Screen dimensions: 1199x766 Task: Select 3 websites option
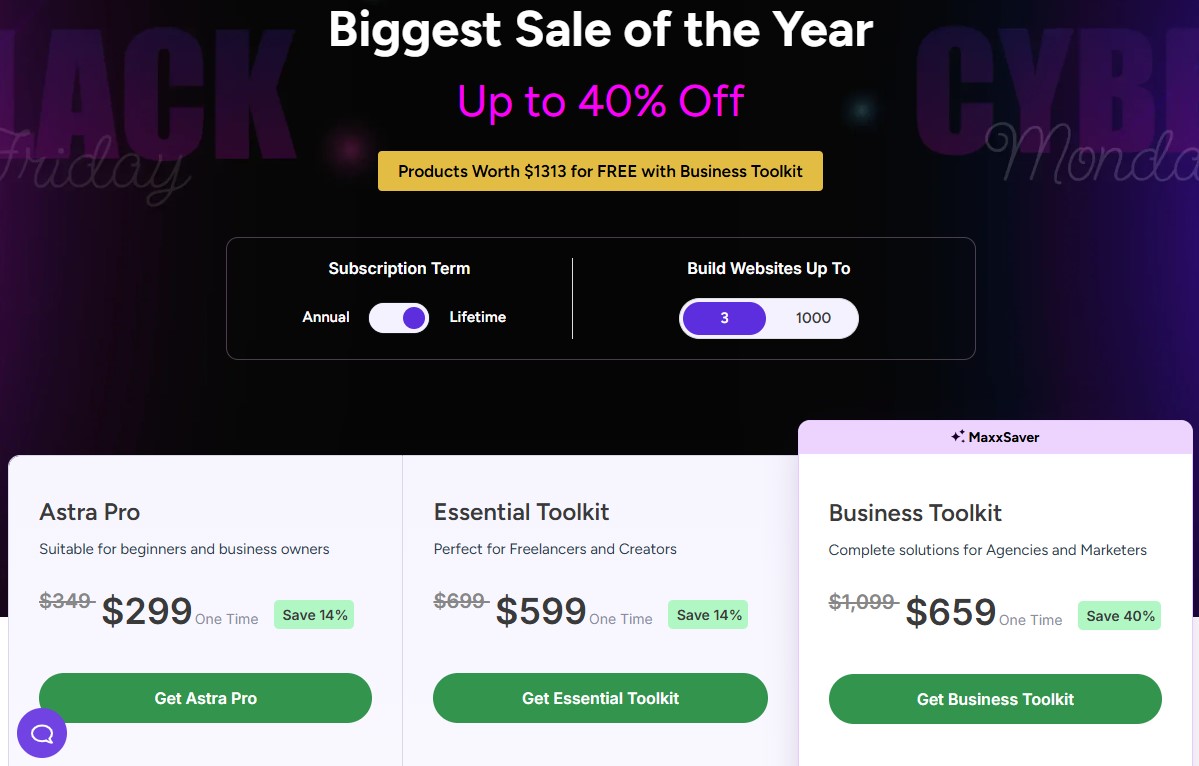coord(724,318)
